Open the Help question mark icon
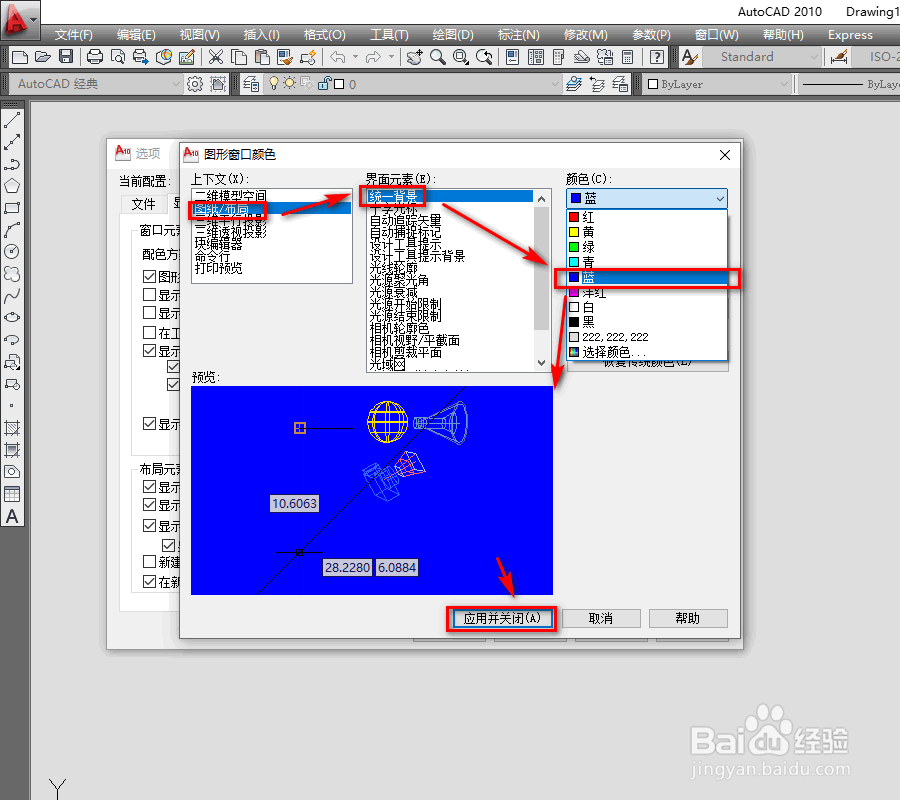Viewport: 900px width, 800px height. (657, 57)
